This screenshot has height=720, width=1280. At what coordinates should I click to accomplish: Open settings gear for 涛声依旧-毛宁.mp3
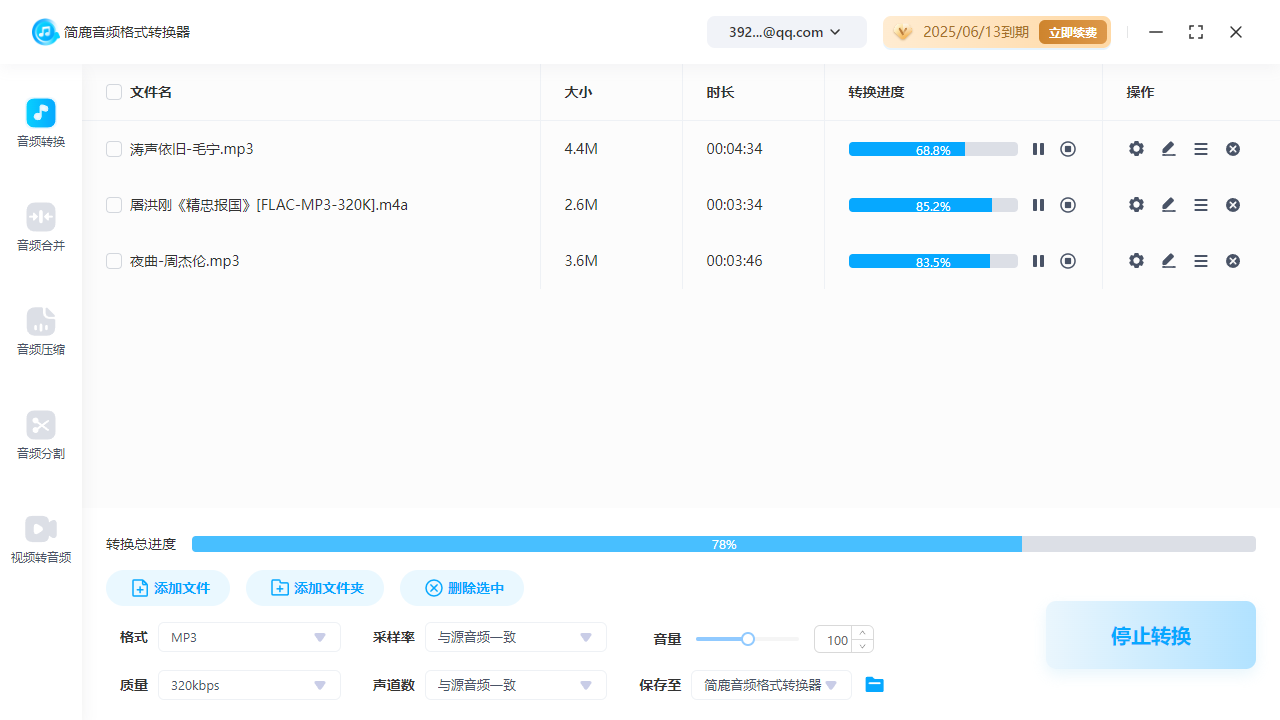point(1136,149)
